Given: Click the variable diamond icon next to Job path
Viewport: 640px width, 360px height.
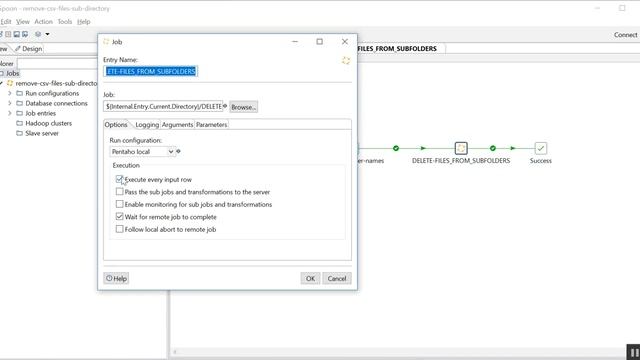Looking at the screenshot, I should (225, 106).
